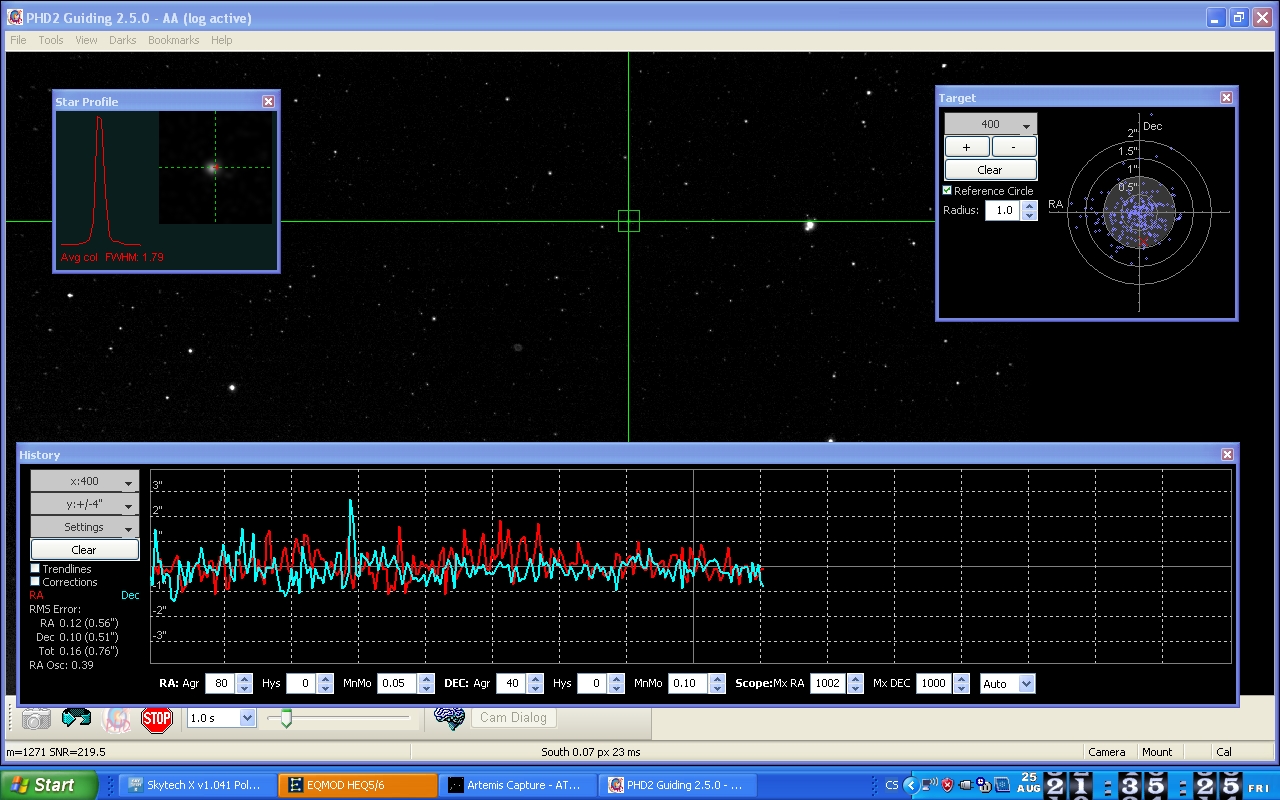Close the Star Profile panel
The width and height of the screenshot is (1280, 800).
tap(268, 102)
